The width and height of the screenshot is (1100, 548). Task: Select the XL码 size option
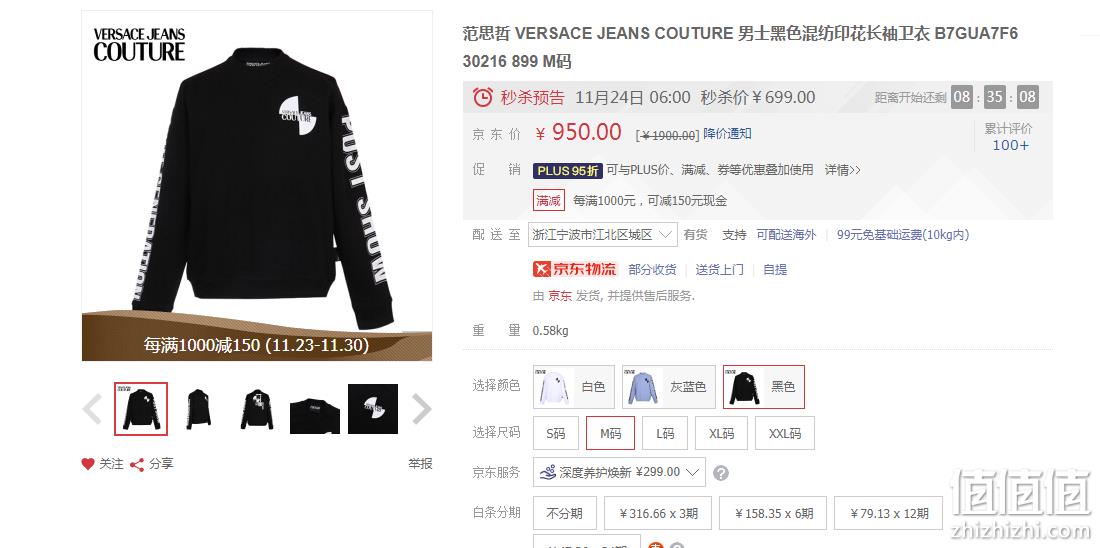[721, 434]
